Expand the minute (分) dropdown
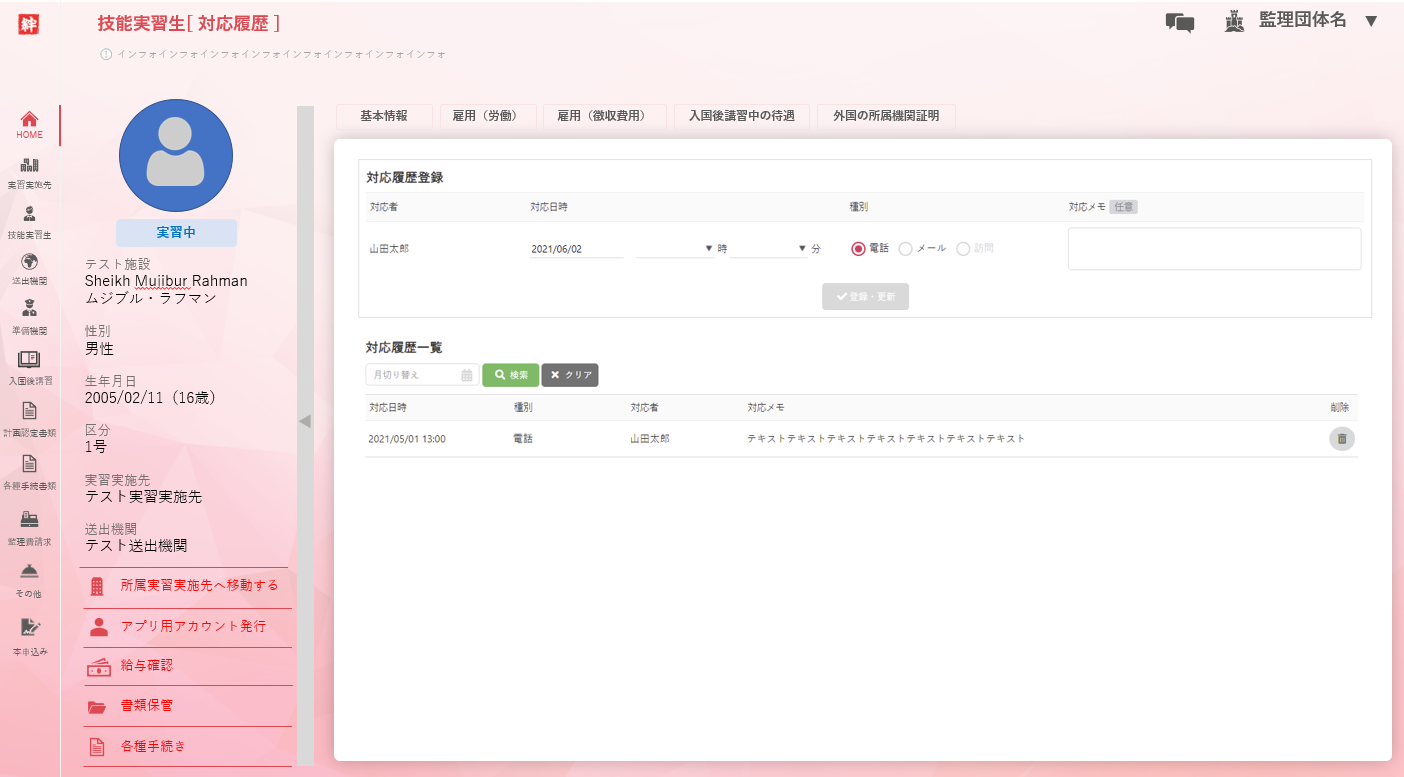This screenshot has width=1404, height=777. click(x=768, y=248)
